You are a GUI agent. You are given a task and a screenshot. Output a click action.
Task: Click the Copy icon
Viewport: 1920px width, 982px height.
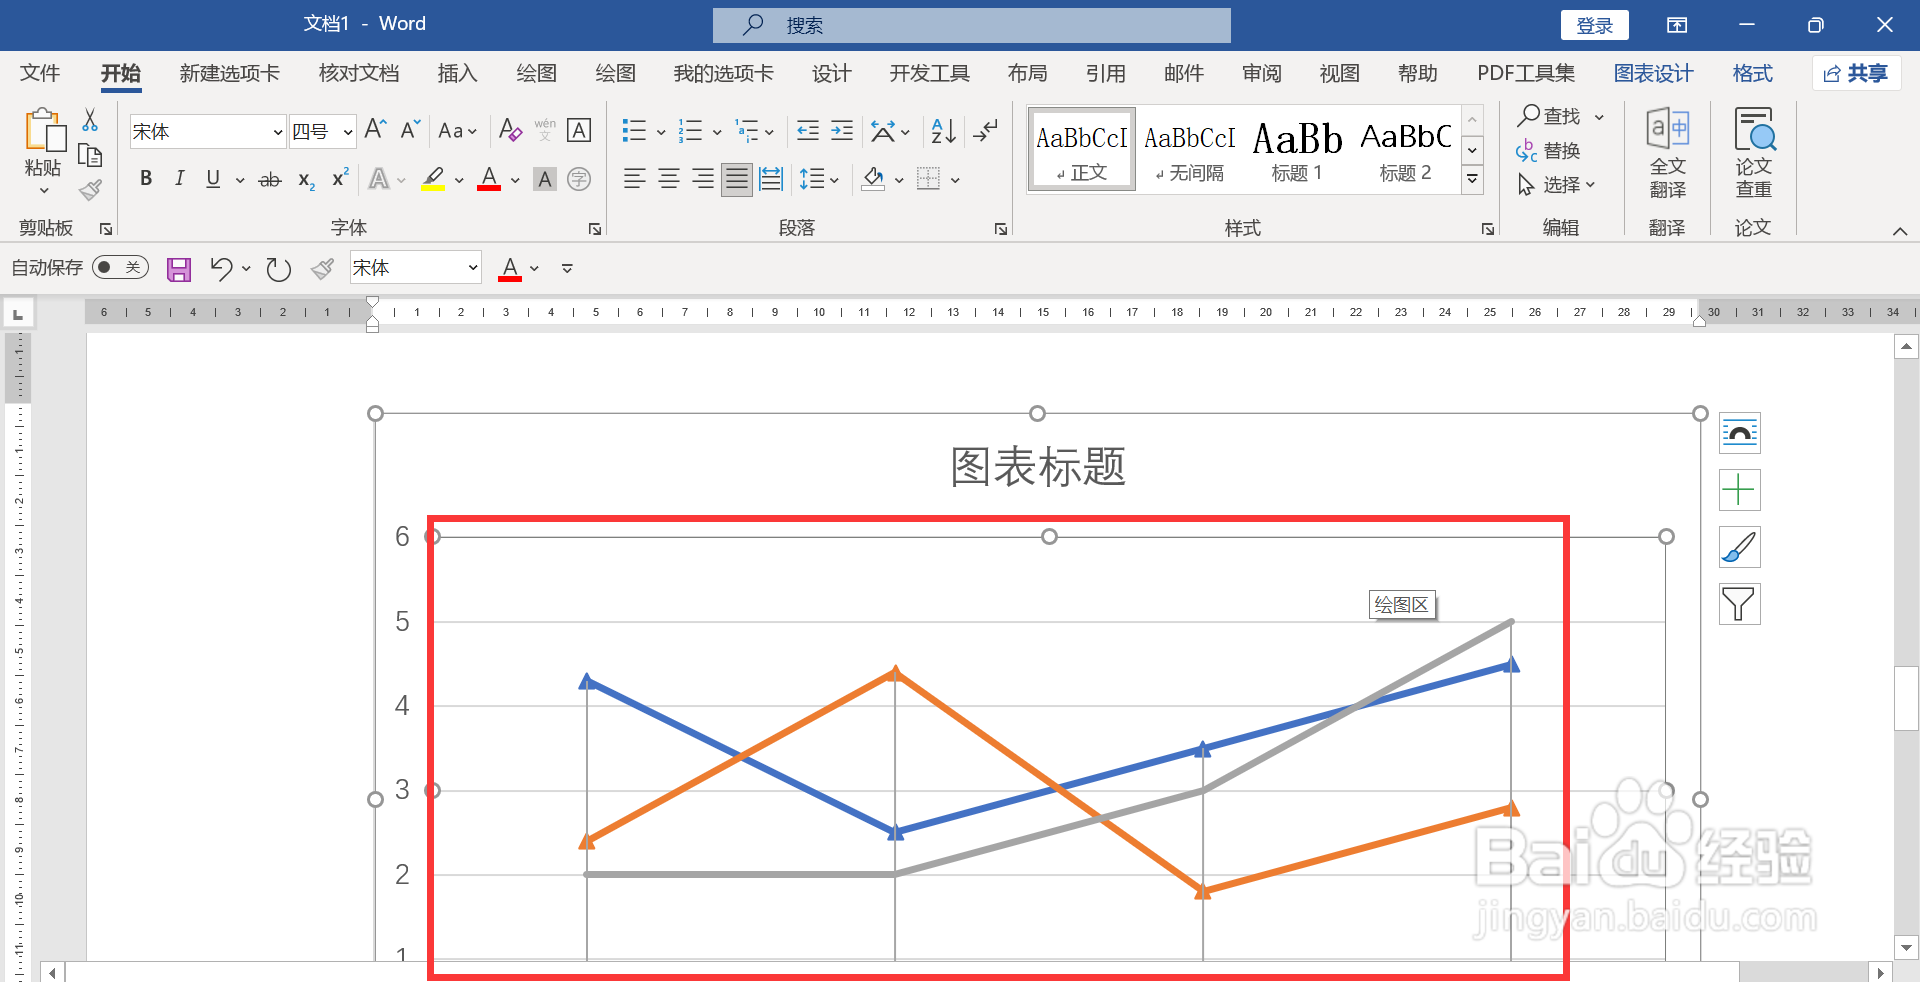click(90, 155)
